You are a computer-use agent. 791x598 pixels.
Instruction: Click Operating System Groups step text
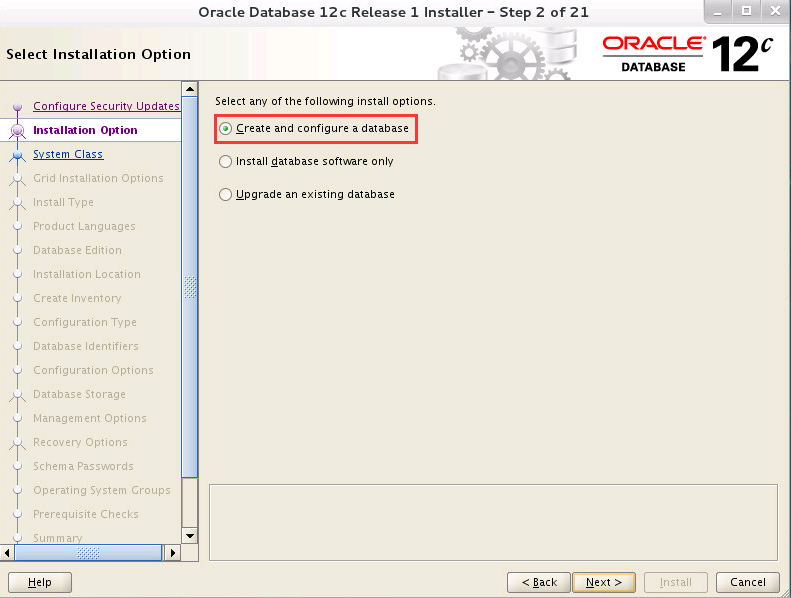click(102, 490)
